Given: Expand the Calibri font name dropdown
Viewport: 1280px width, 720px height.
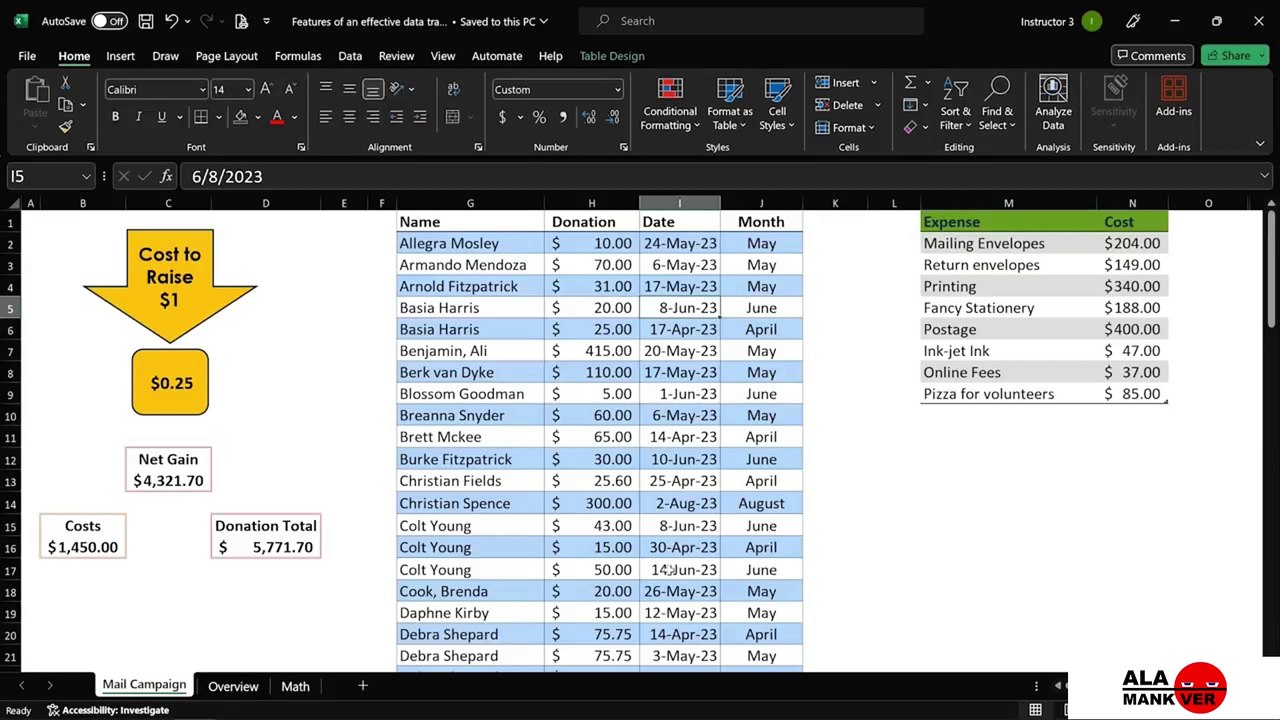Looking at the screenshot, I should point(202,90).
